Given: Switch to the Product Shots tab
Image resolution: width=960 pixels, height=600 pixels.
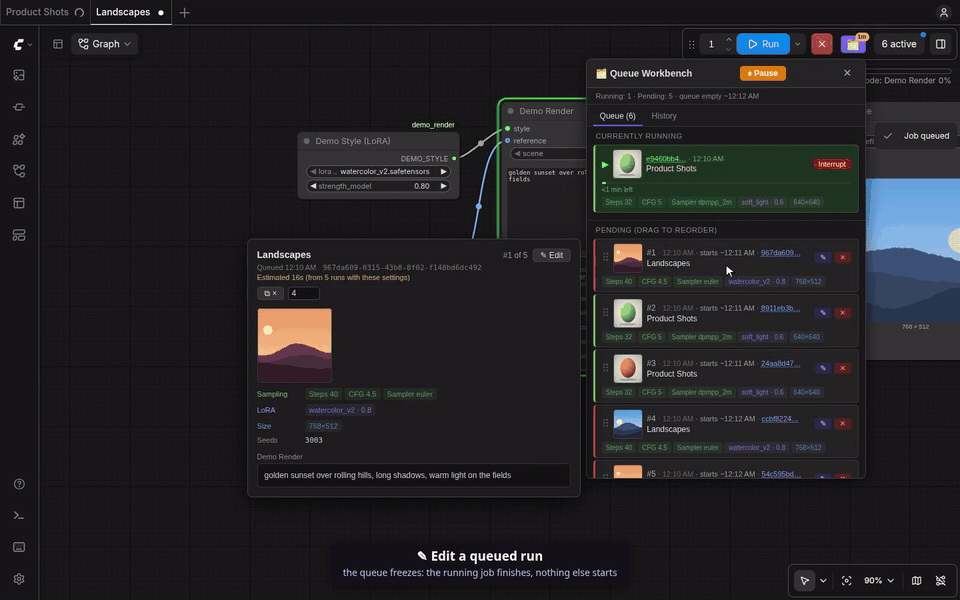Looking at the screenshot, I should 45,12.
